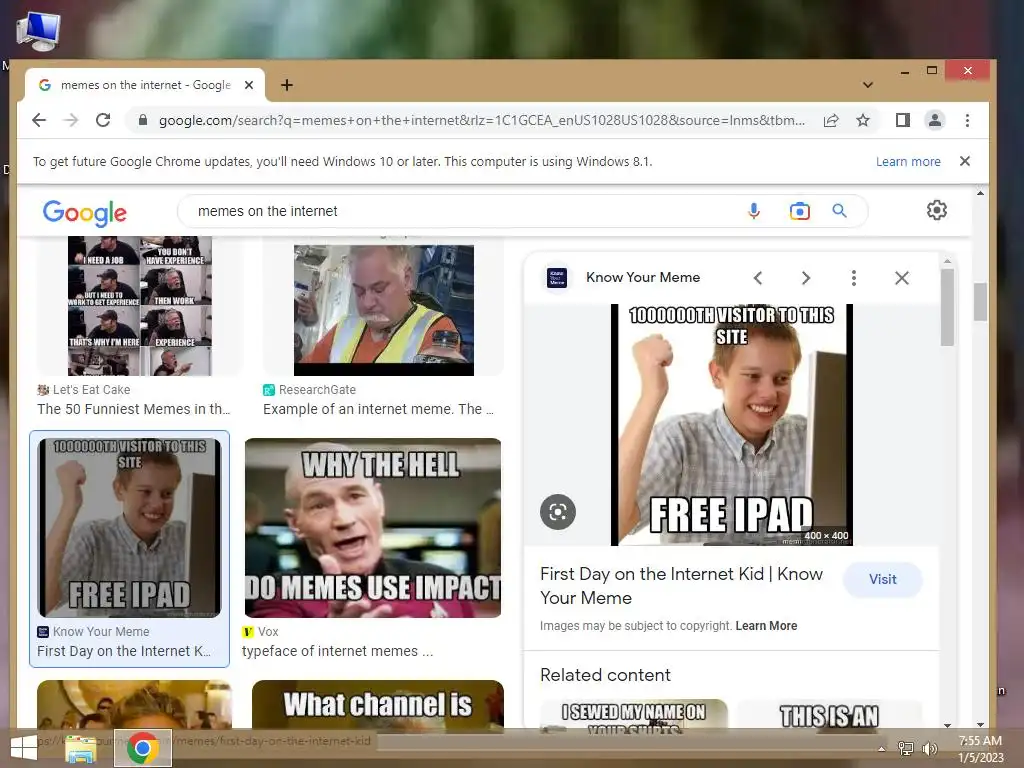Bookmark this page with the star

863,120
